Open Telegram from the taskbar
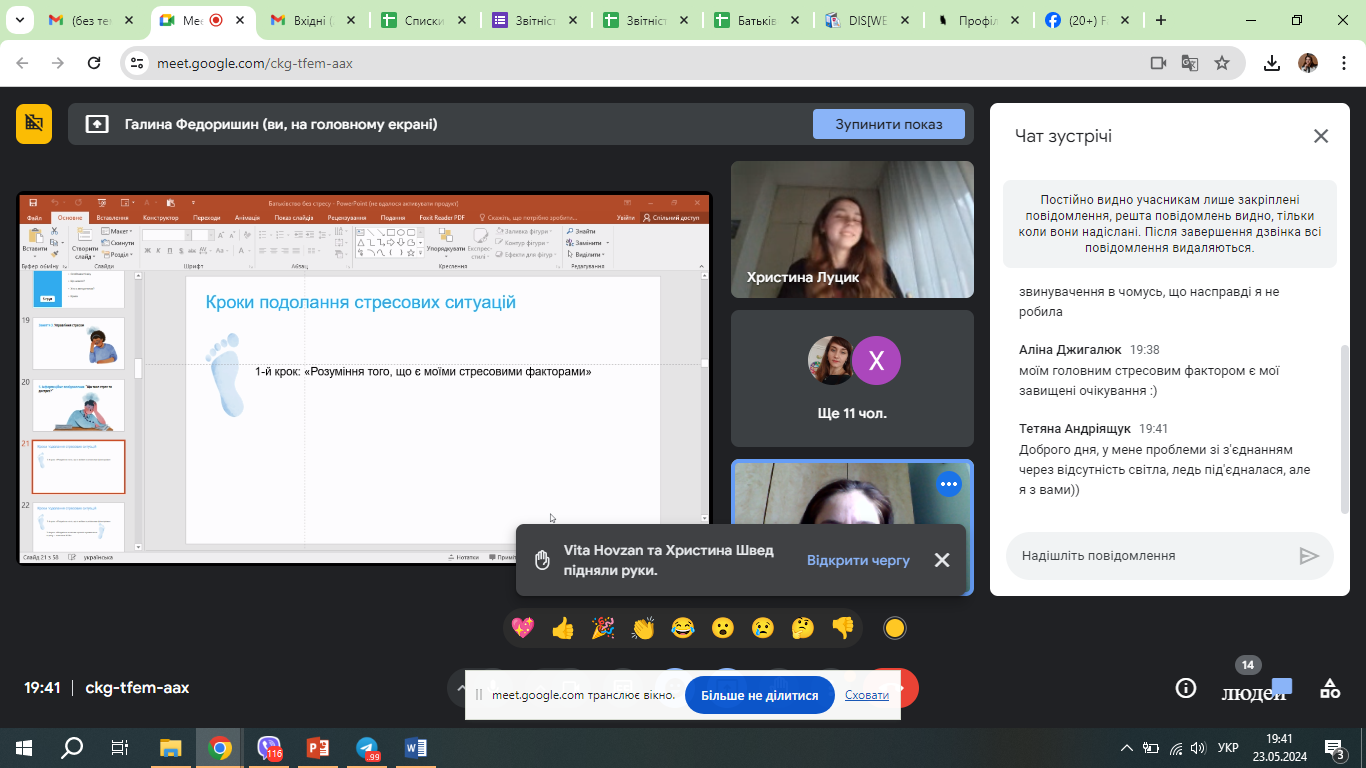Screen dimensions: 1366x768 click(x=367, y=748)
